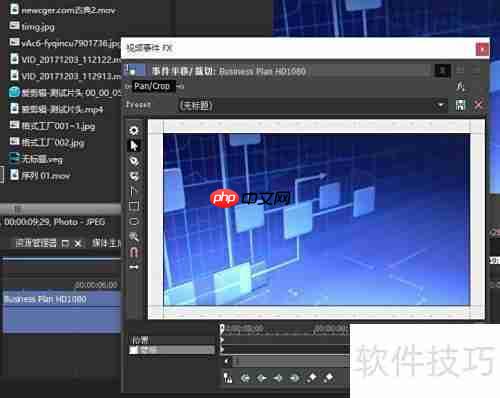Open Pan/Crop properties gear icon
Viewport: 500px width, 398px height.
tap(134, 130)
